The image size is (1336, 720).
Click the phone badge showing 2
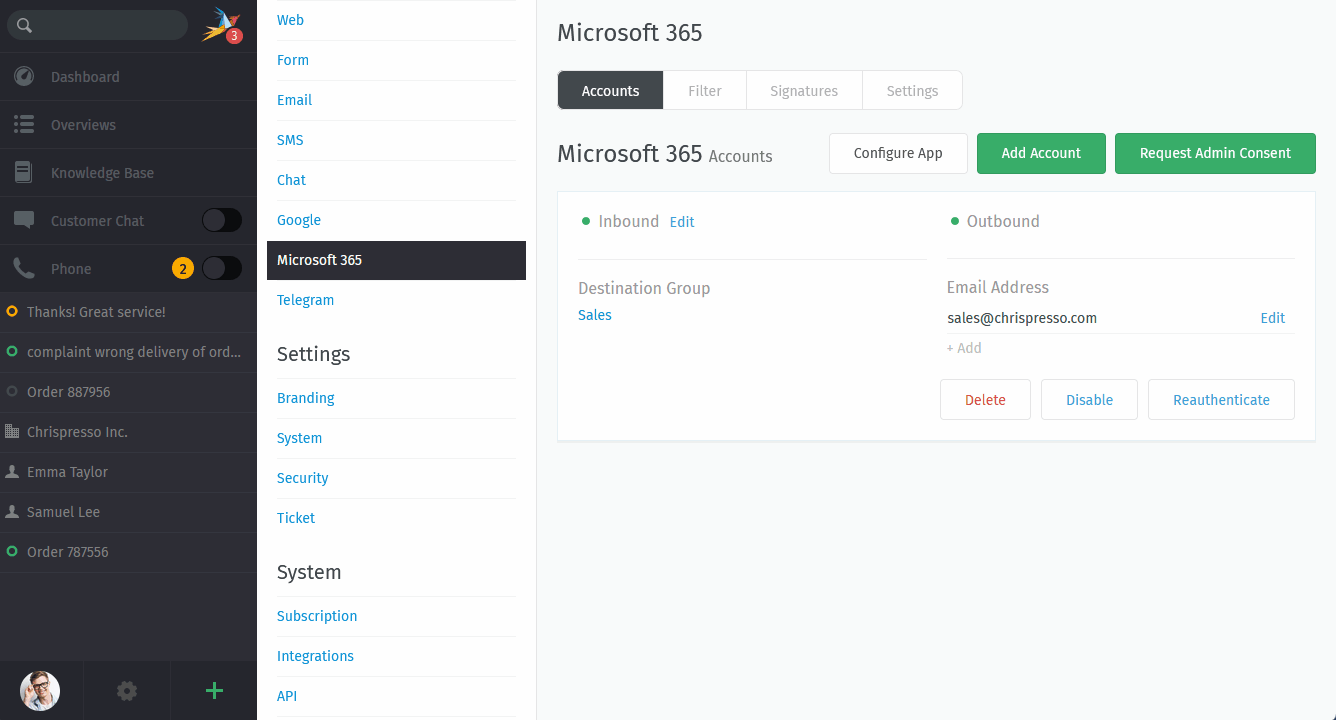[183, 269]
